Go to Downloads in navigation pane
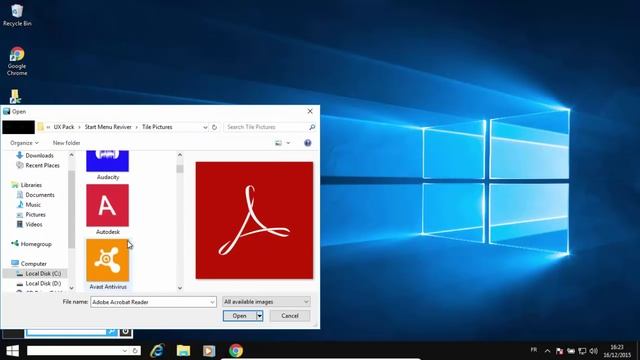 (39, 156)
